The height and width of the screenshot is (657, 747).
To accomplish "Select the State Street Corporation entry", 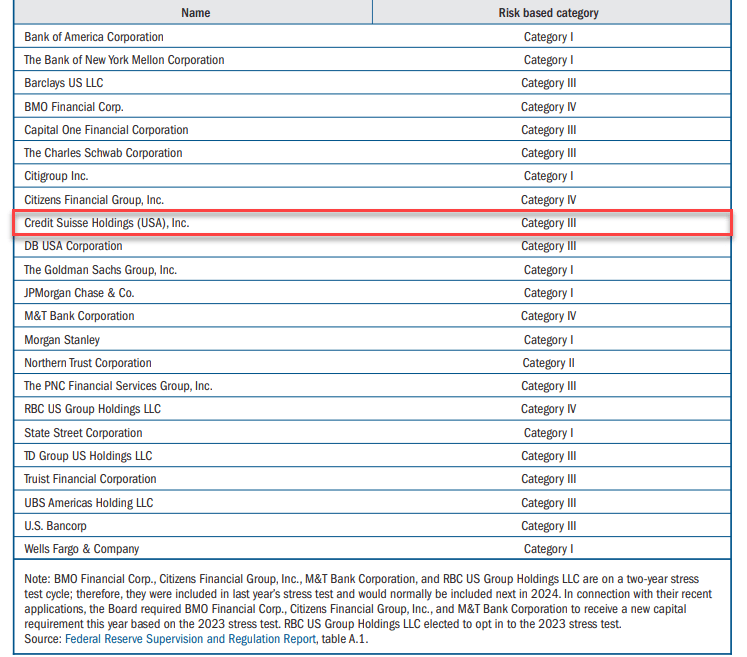I will (83, 433).
